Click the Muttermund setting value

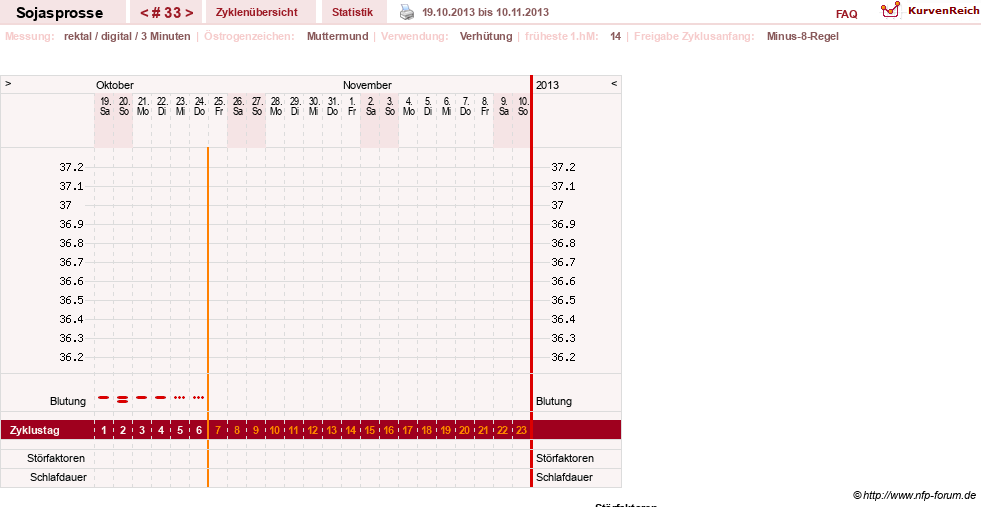(337, 36)
